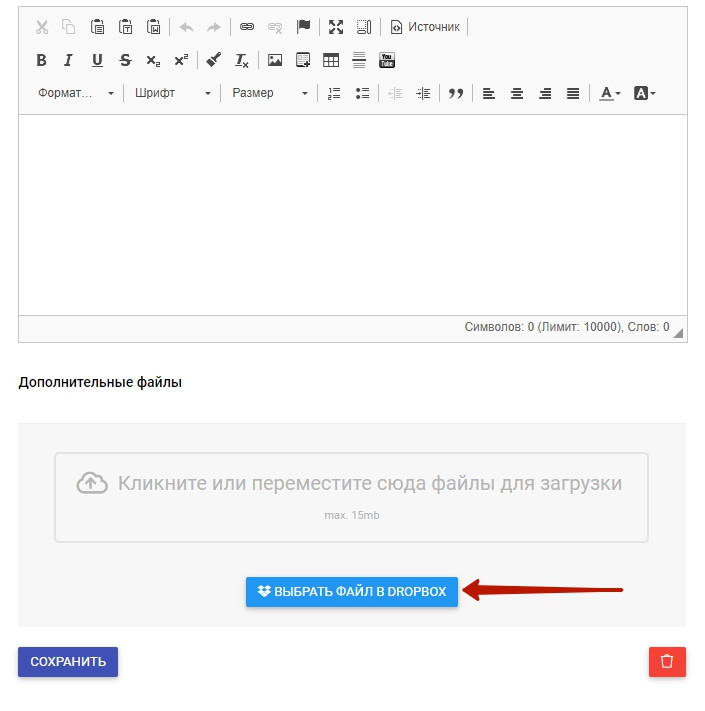
Task: Click the Сохранить button
Action: coord(68,662)
